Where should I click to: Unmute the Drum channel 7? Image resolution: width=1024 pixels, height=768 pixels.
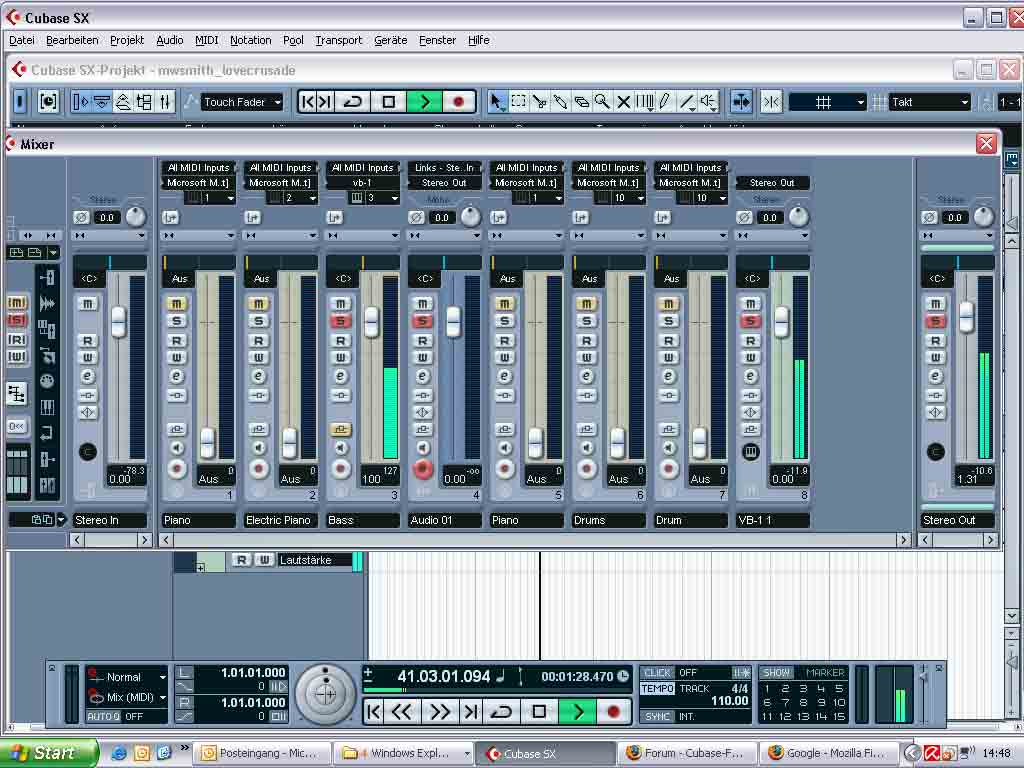(x=668, y=304)
